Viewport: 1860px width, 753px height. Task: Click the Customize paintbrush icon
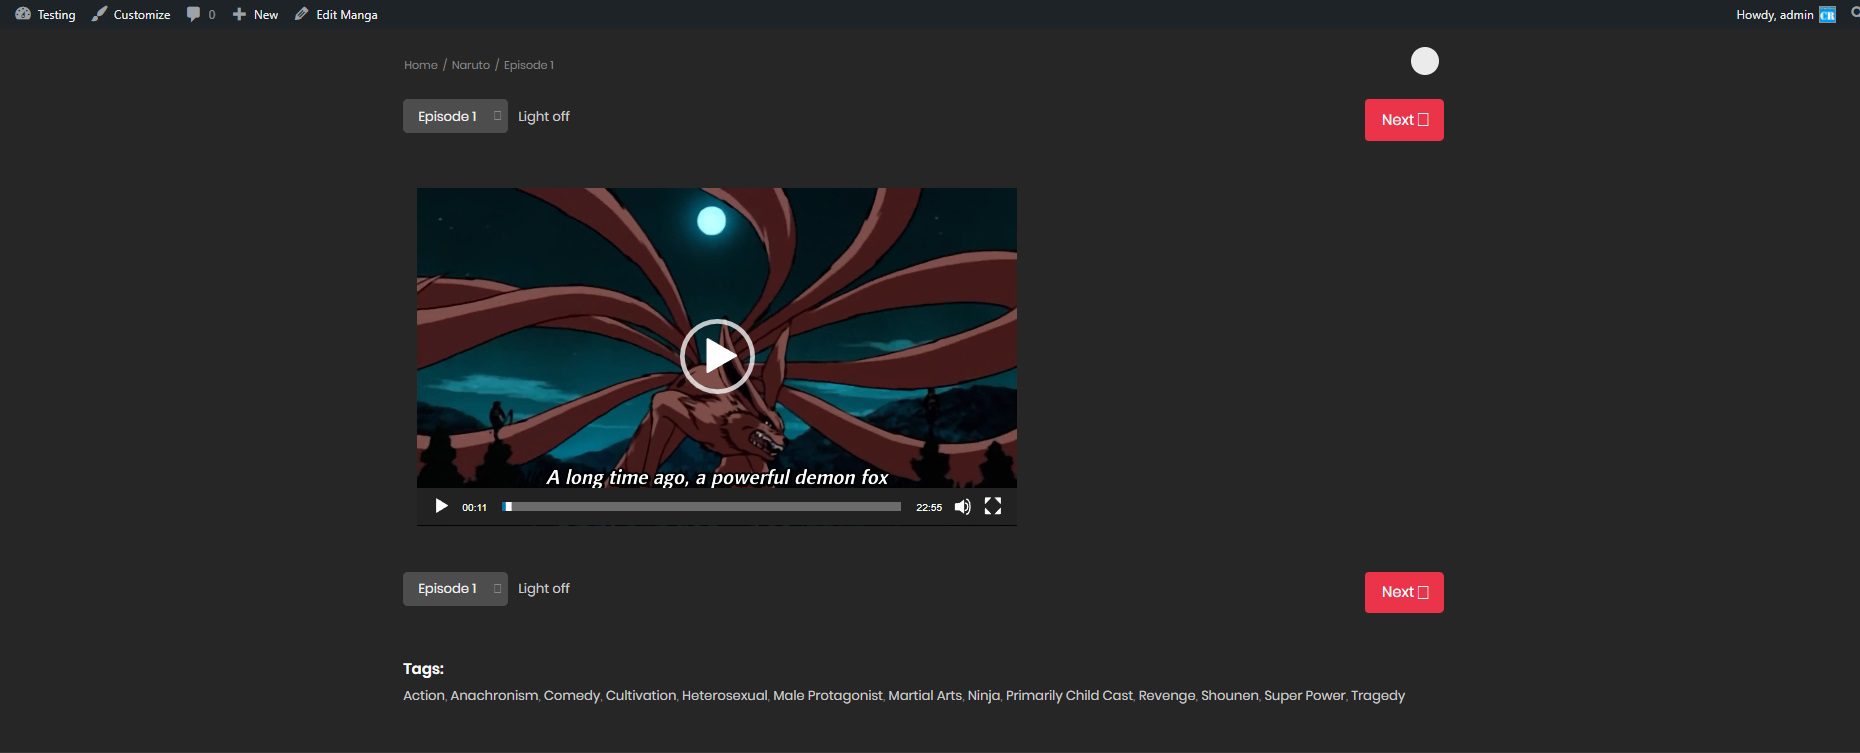click(x=99, y=14)
